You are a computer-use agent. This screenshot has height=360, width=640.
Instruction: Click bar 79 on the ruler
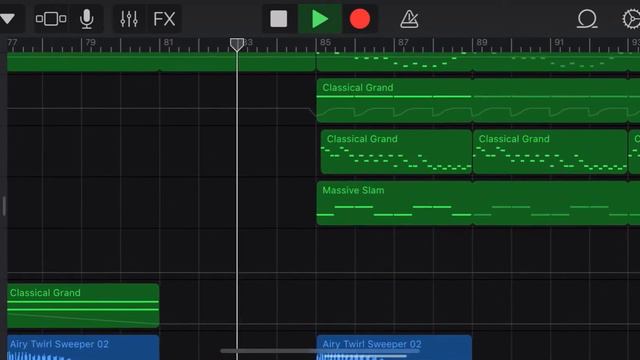91,42
